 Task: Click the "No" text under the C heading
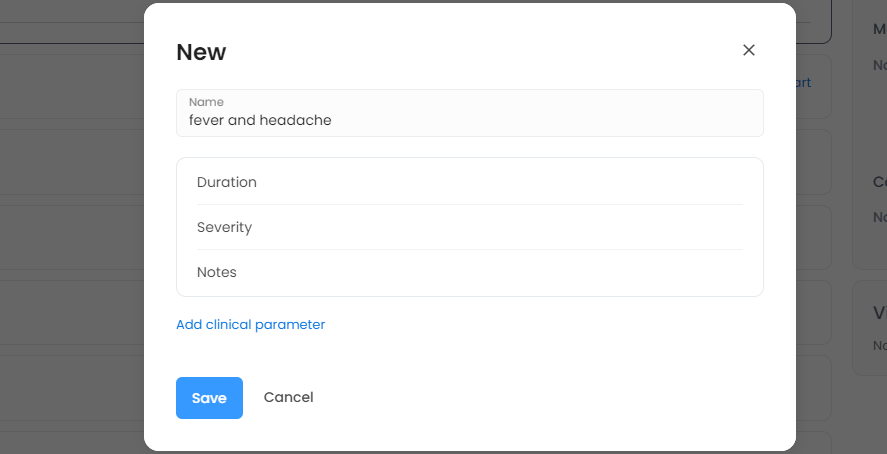[x=880, y=217]
